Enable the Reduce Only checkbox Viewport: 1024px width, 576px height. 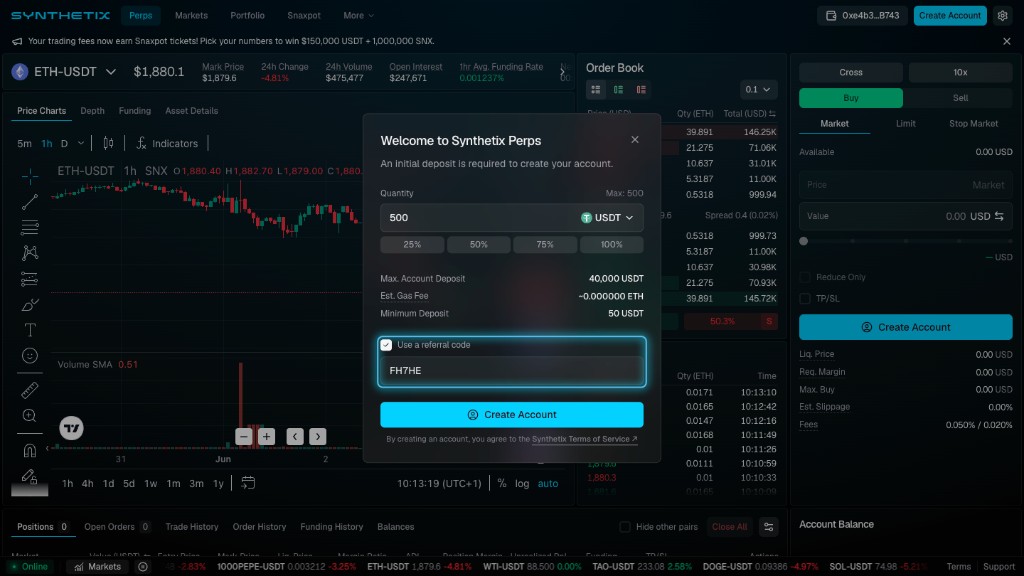pos(805,277)
